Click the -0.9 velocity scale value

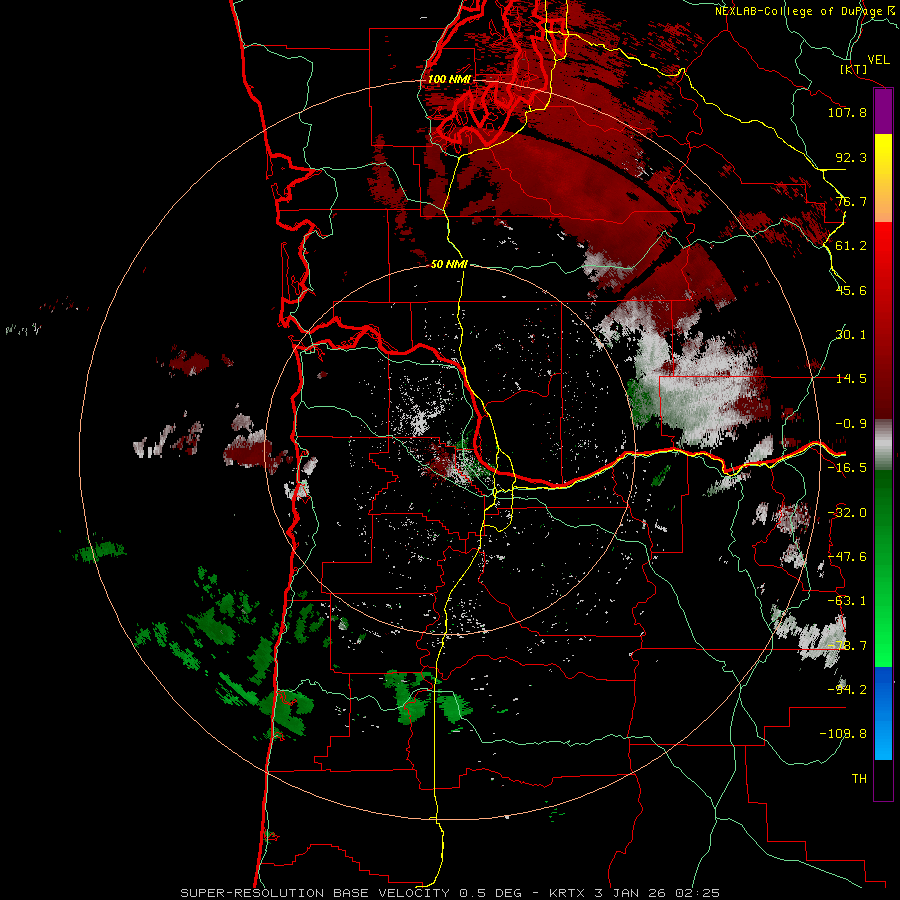tap(851, 424)
